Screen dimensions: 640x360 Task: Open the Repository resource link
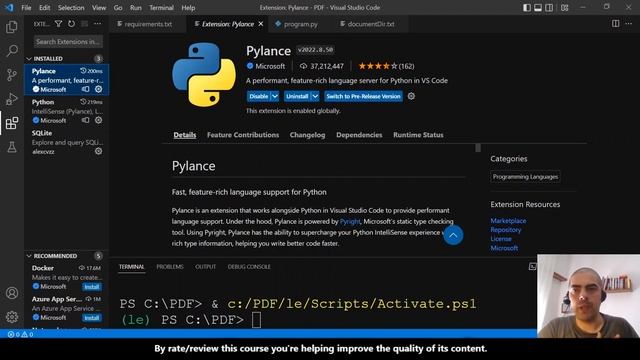click(506, 230)
